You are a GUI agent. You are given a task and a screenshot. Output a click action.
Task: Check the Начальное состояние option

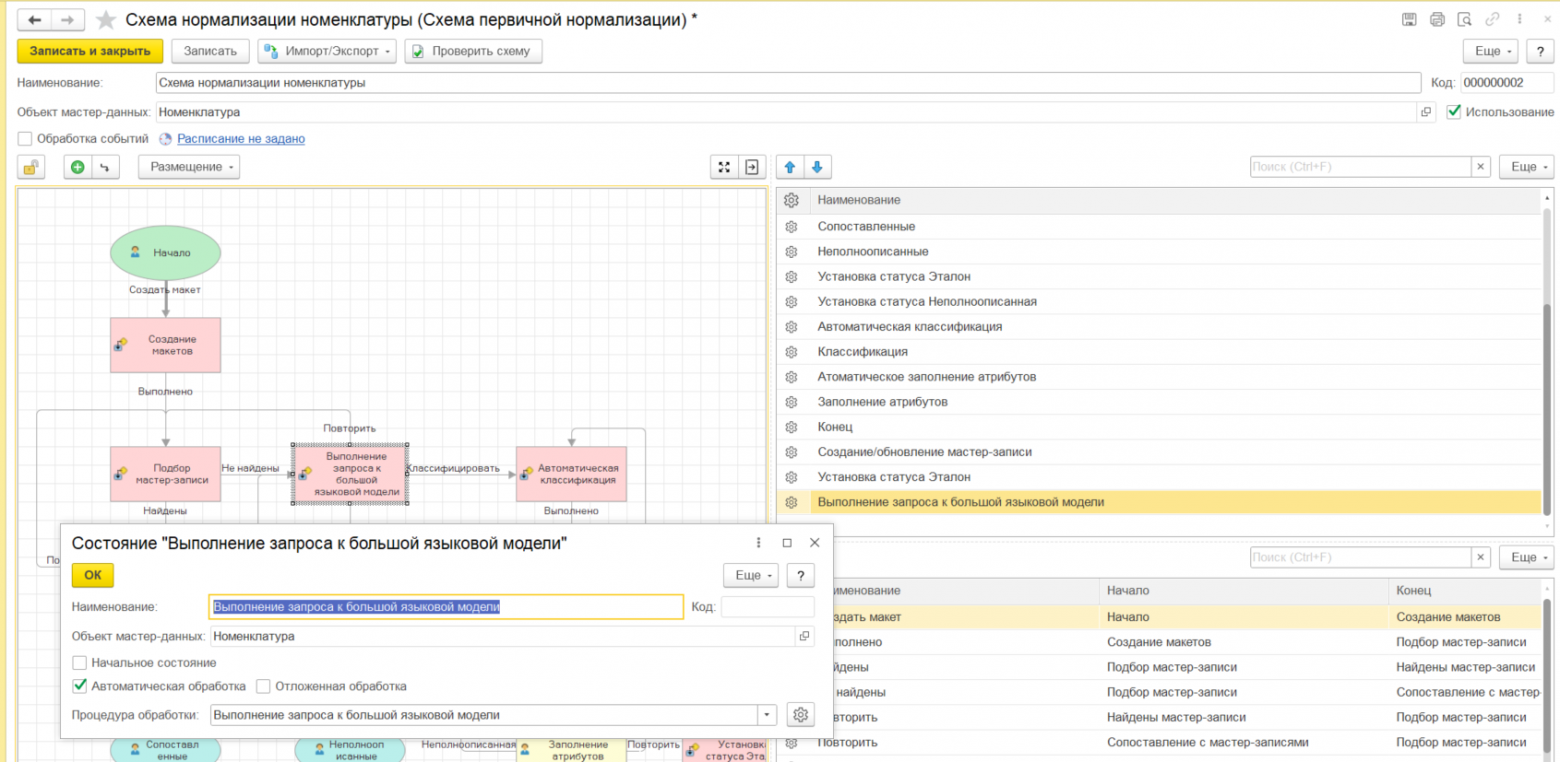click(x=80, y=663)
